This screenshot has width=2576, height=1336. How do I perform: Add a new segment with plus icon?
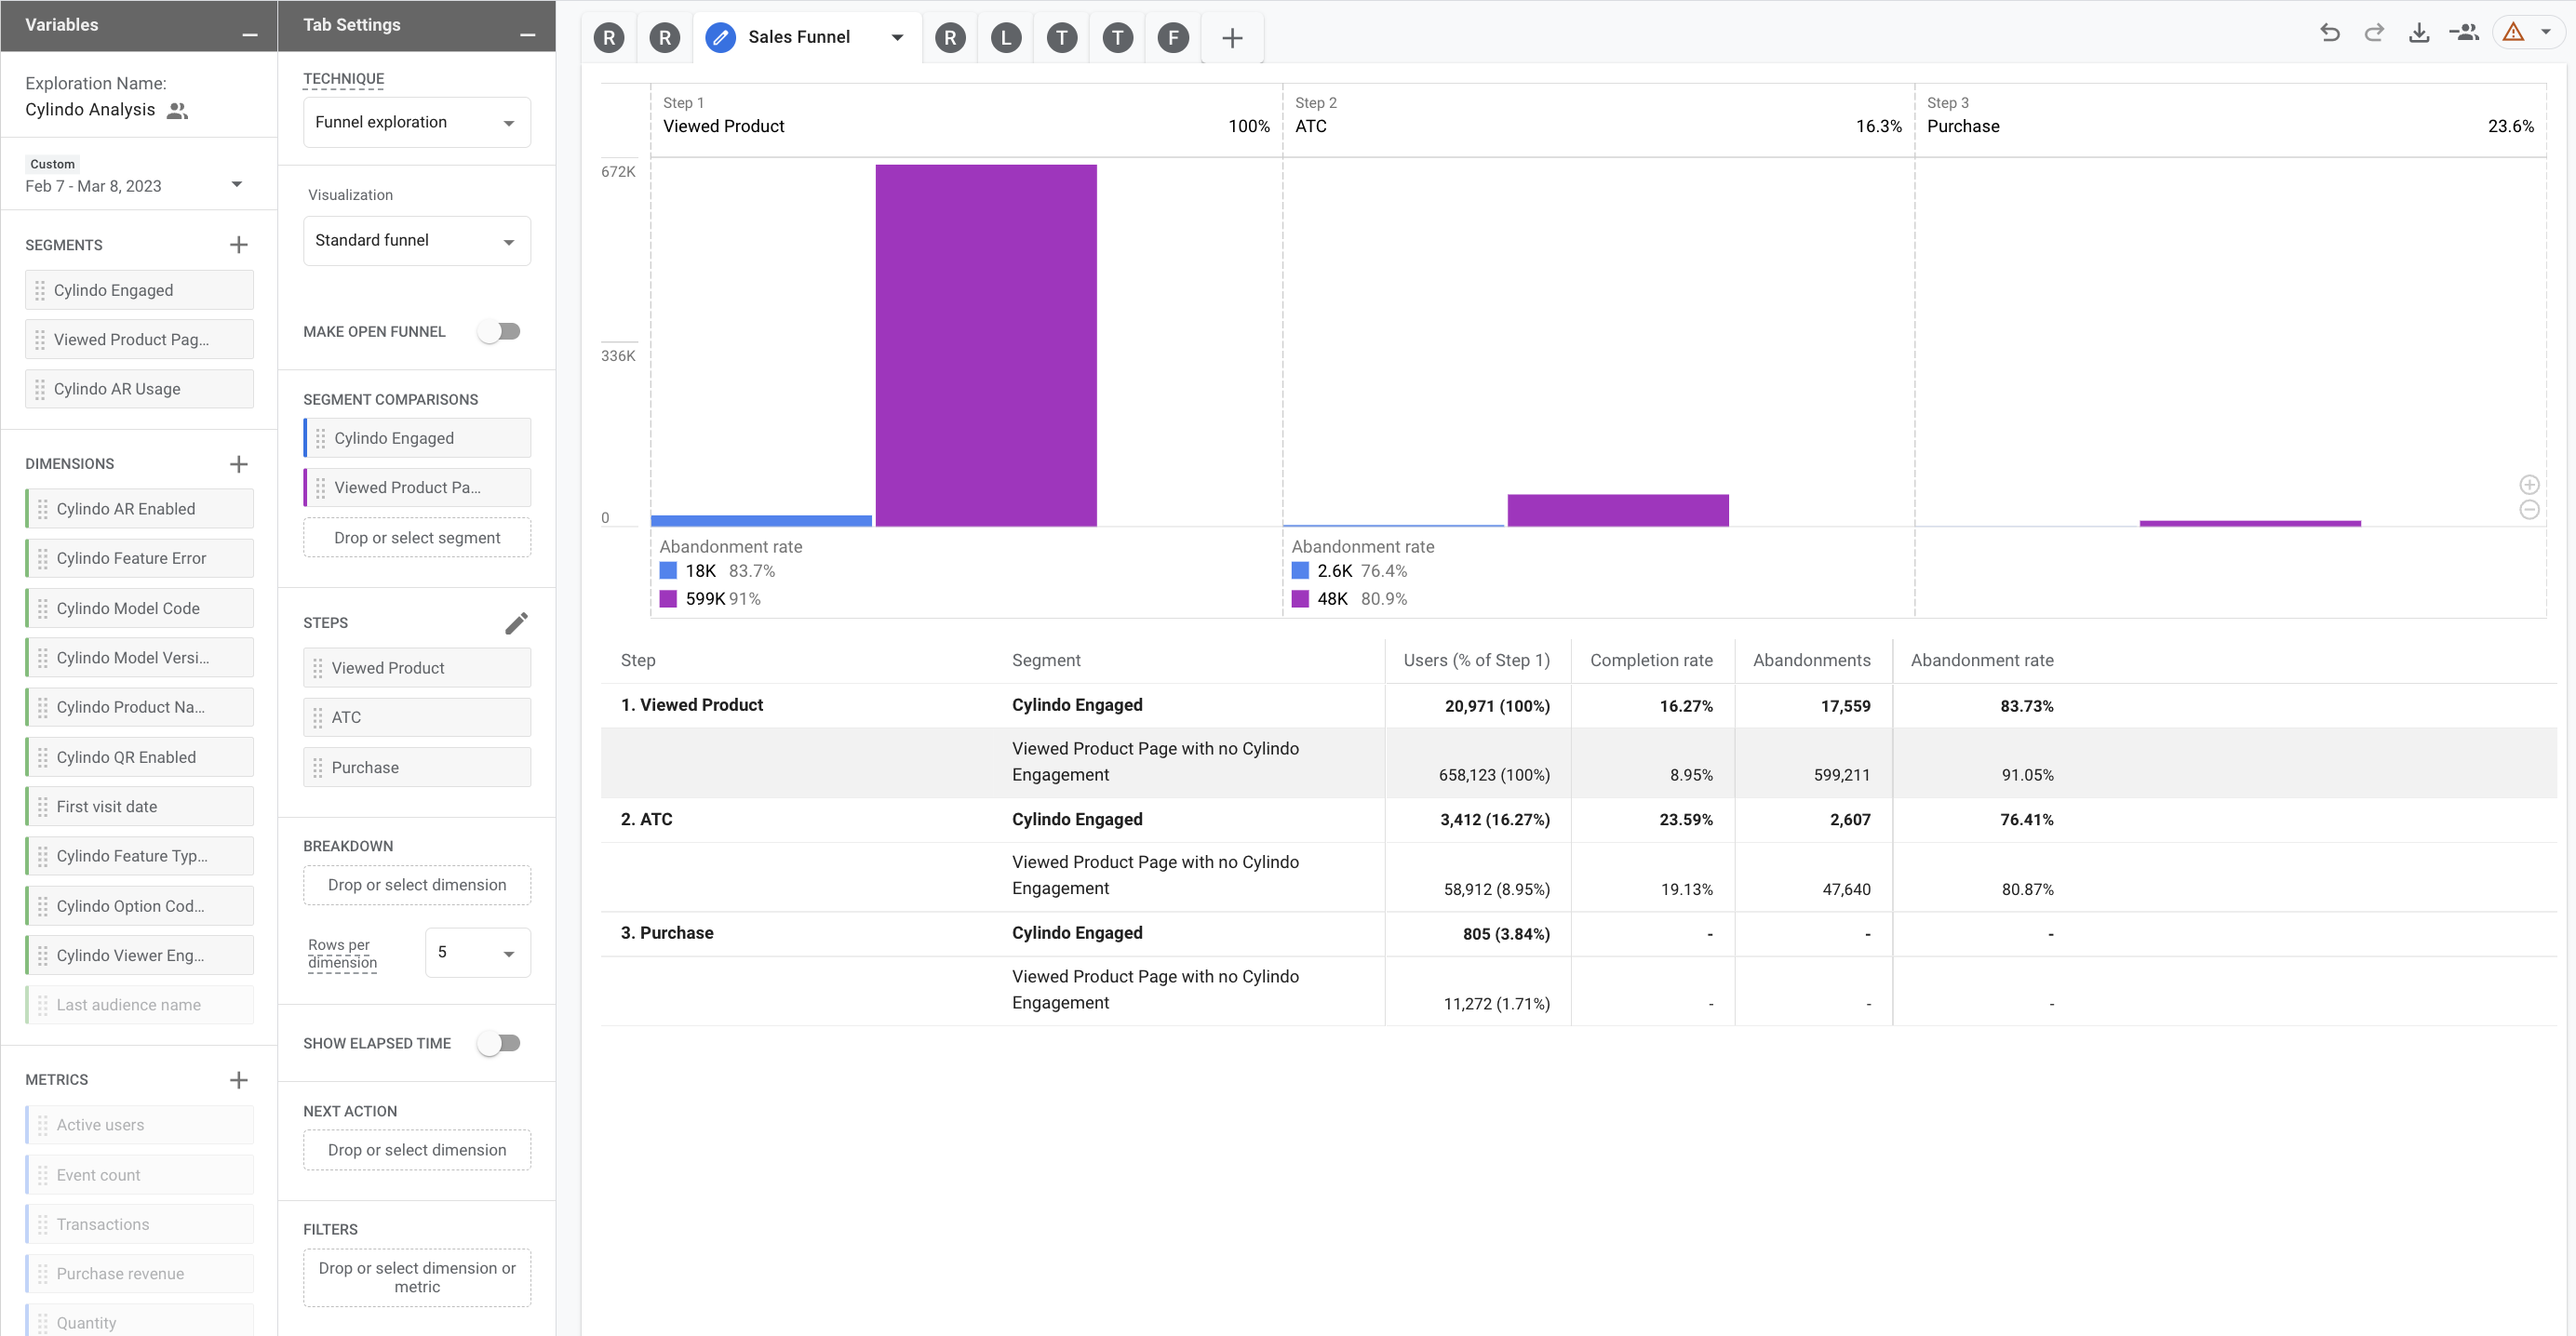tap(238, 245)
